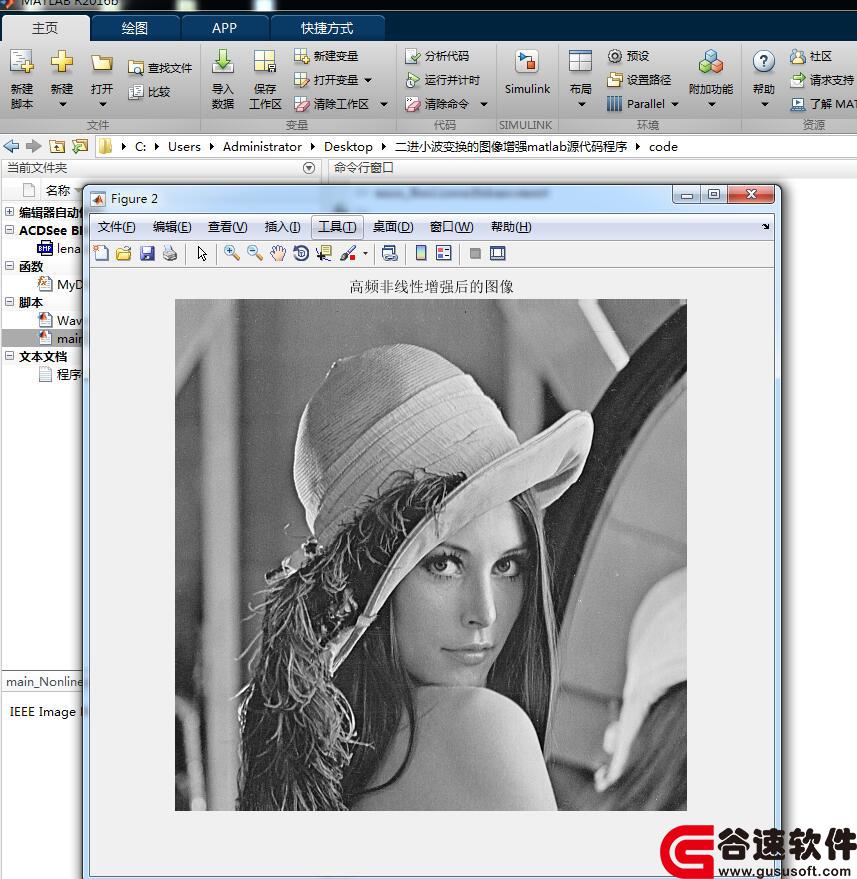Select the Brush data tool
Viewport: 857px width, 879px height.
point(348,253)
